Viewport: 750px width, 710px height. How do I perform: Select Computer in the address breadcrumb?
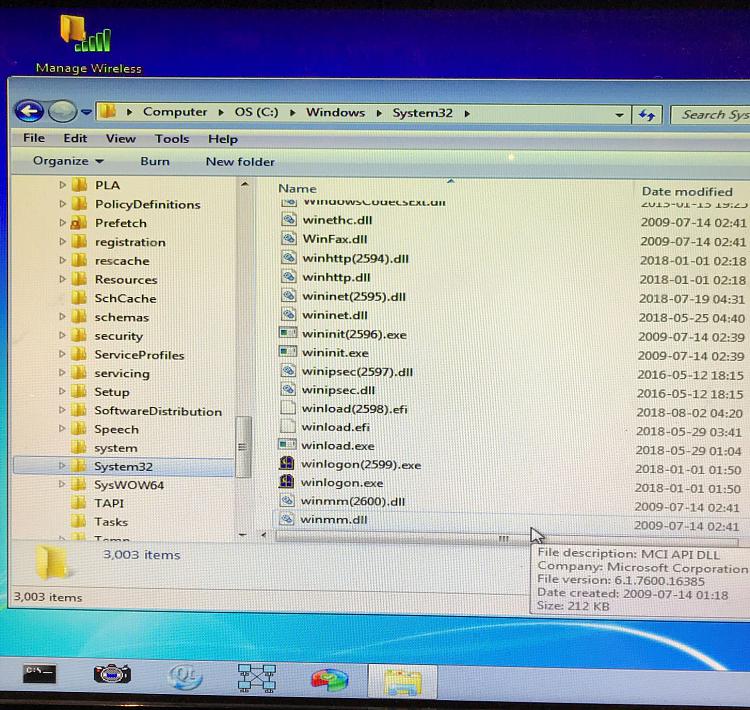click(x=175, y=112)
